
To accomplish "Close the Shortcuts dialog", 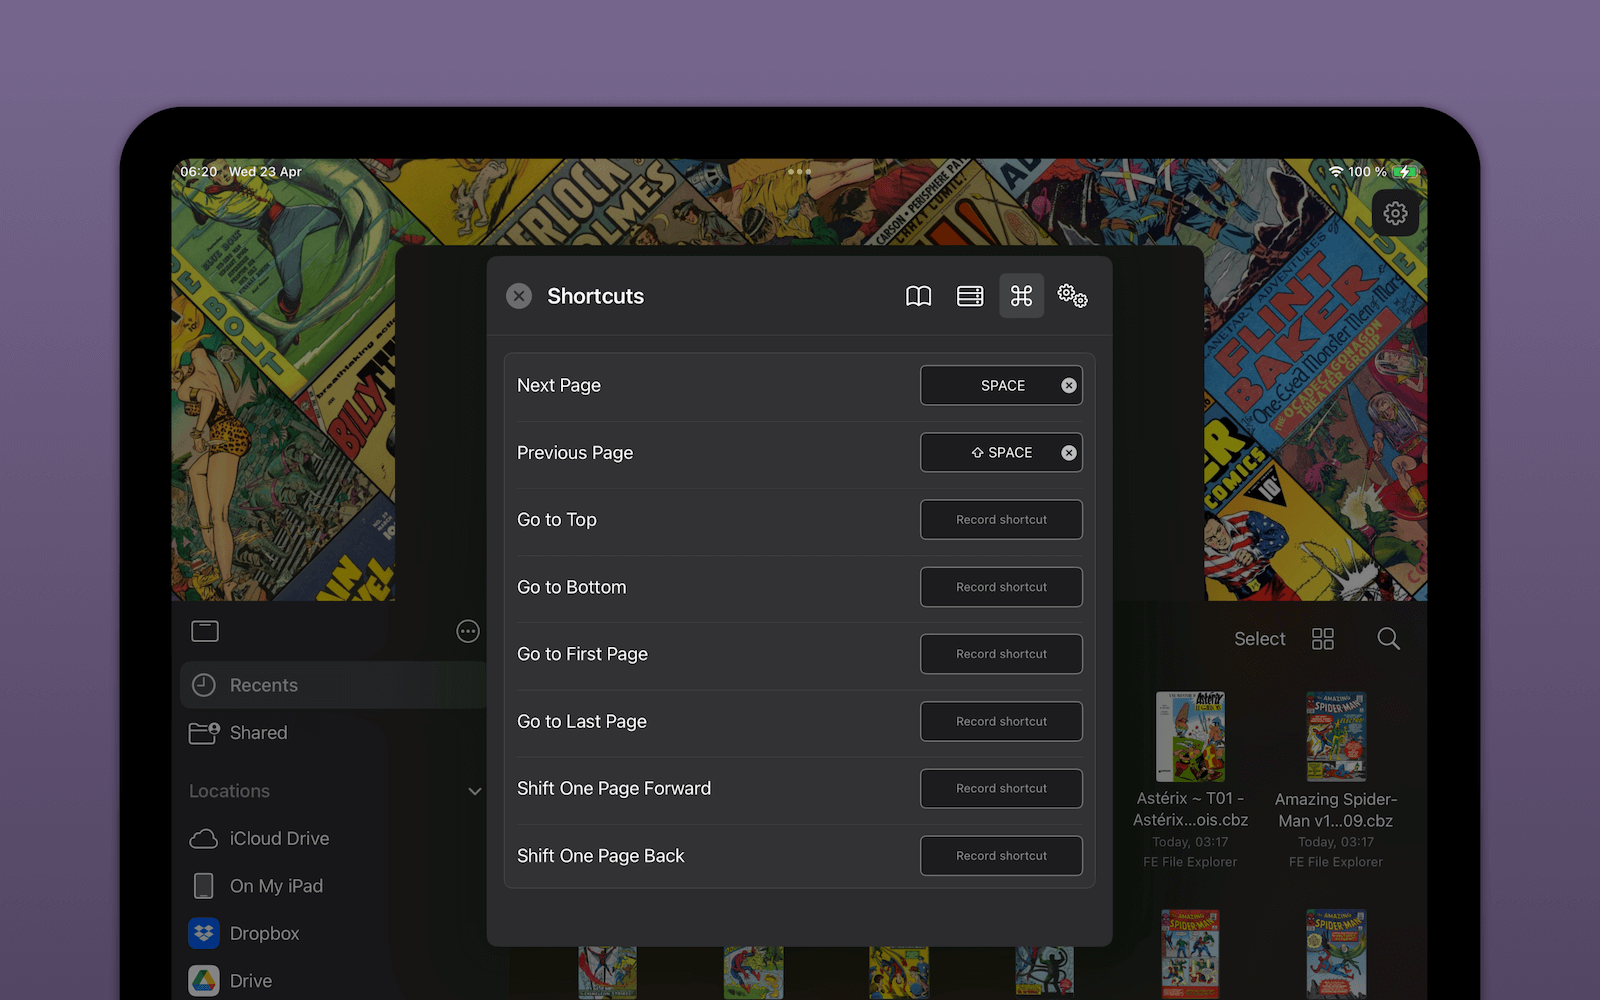I will click(519, 296).
